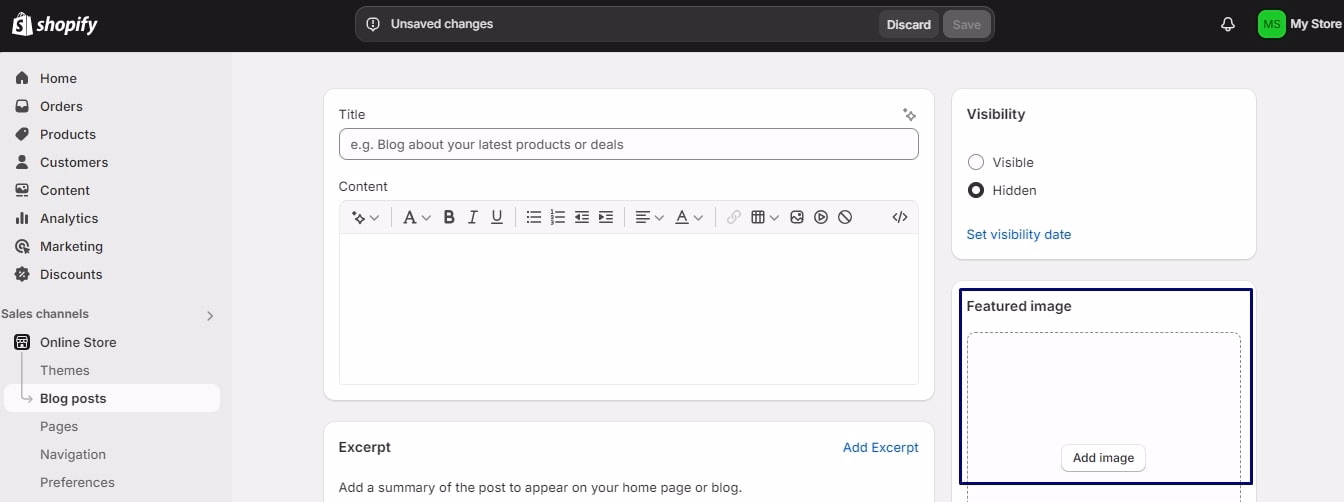The width and height of the screenshot is (1344, 502).
Task: Select Blog posts in sidebar
Action: pyautogui.click(x=112, y=398)
